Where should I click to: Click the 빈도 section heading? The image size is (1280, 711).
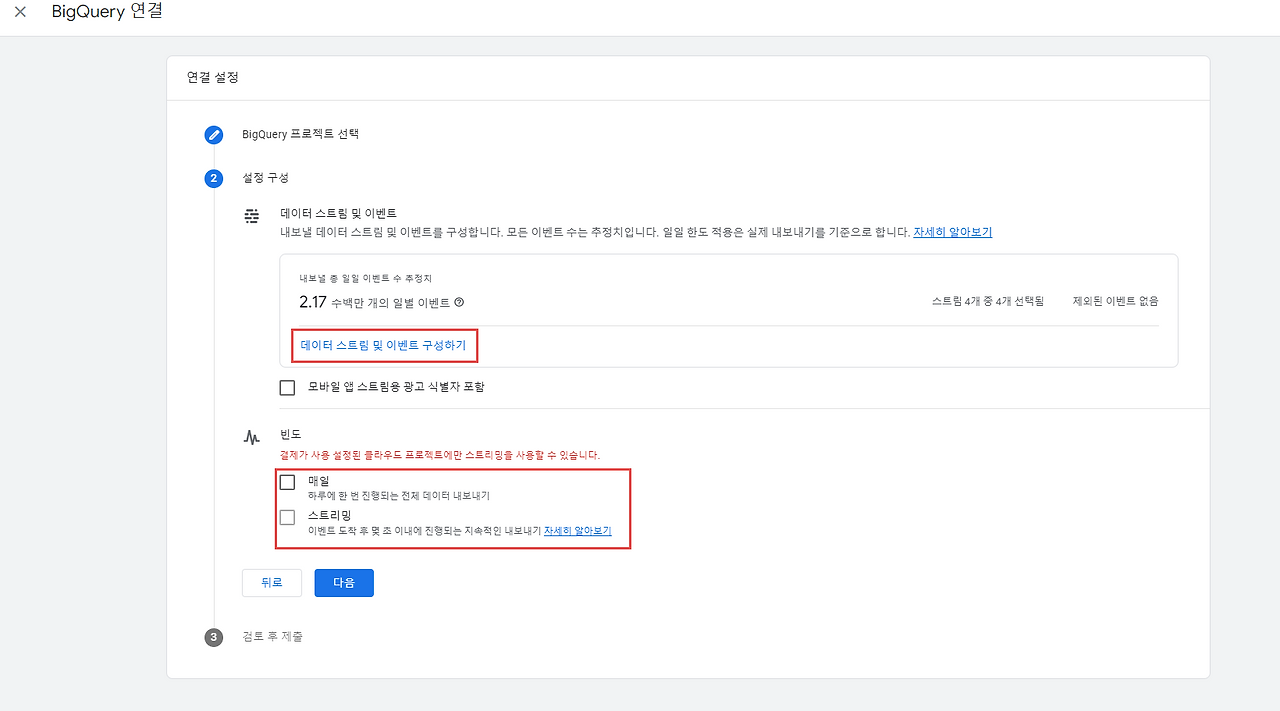290,435
